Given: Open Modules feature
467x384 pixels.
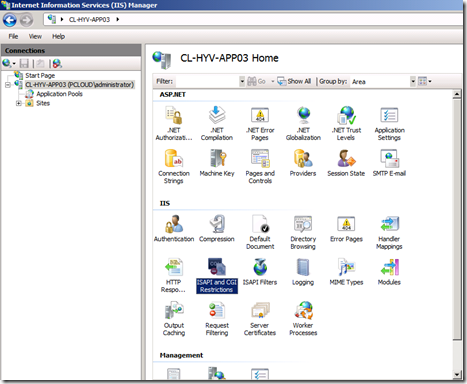Looking at the screenshot, I should tap(389, 272).
